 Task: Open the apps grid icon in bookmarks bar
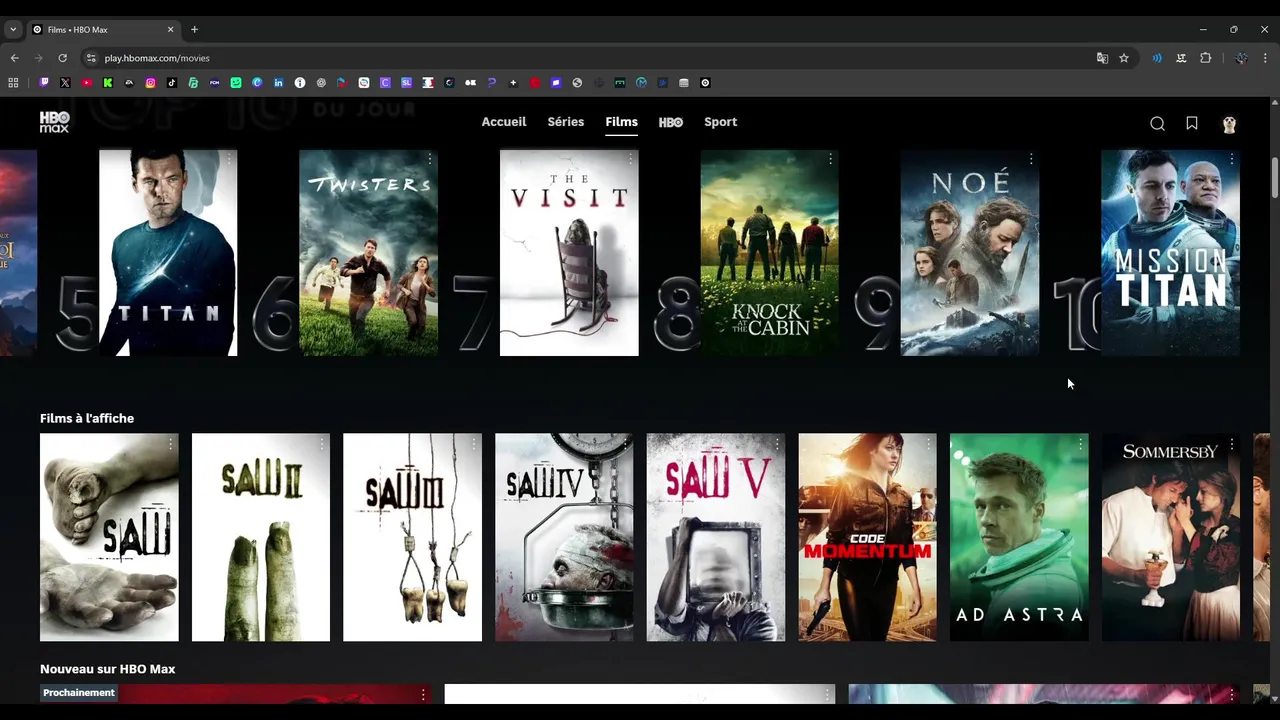click(14, 83)
